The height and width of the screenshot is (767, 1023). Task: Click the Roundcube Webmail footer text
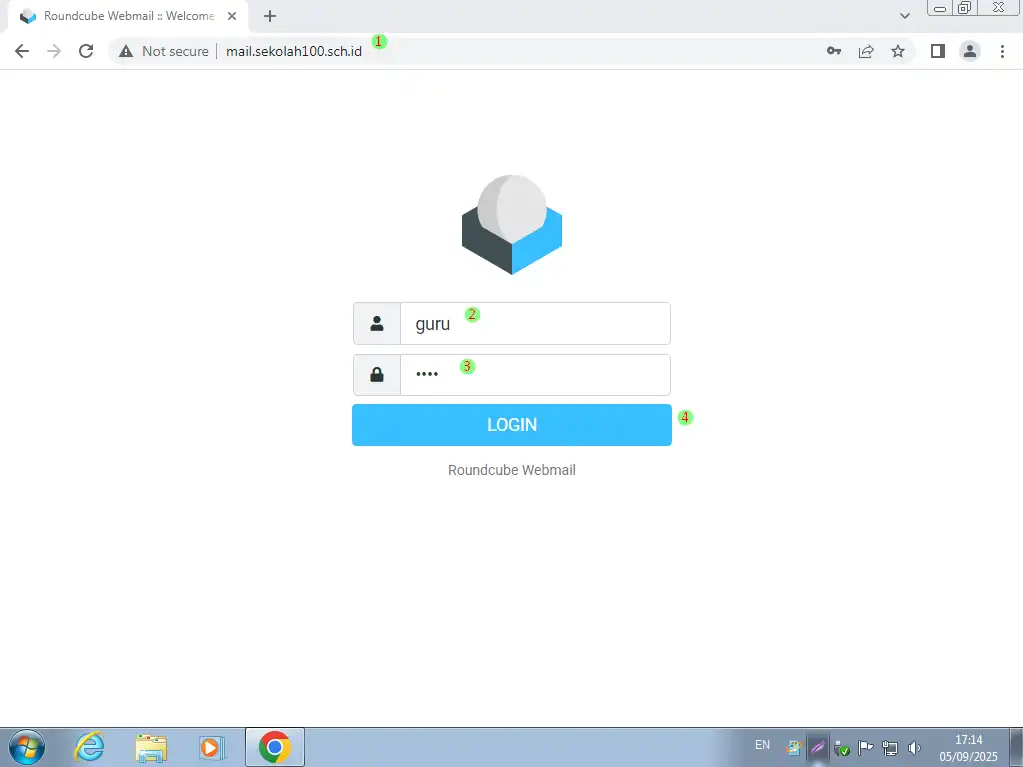pyautogui.click(x=512, y=470)
